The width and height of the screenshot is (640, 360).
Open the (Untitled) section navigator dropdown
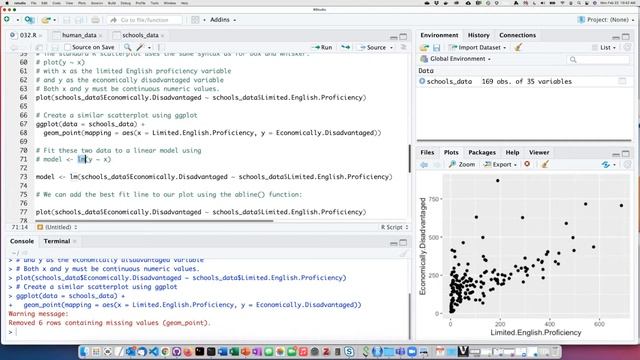coord(57,227)
